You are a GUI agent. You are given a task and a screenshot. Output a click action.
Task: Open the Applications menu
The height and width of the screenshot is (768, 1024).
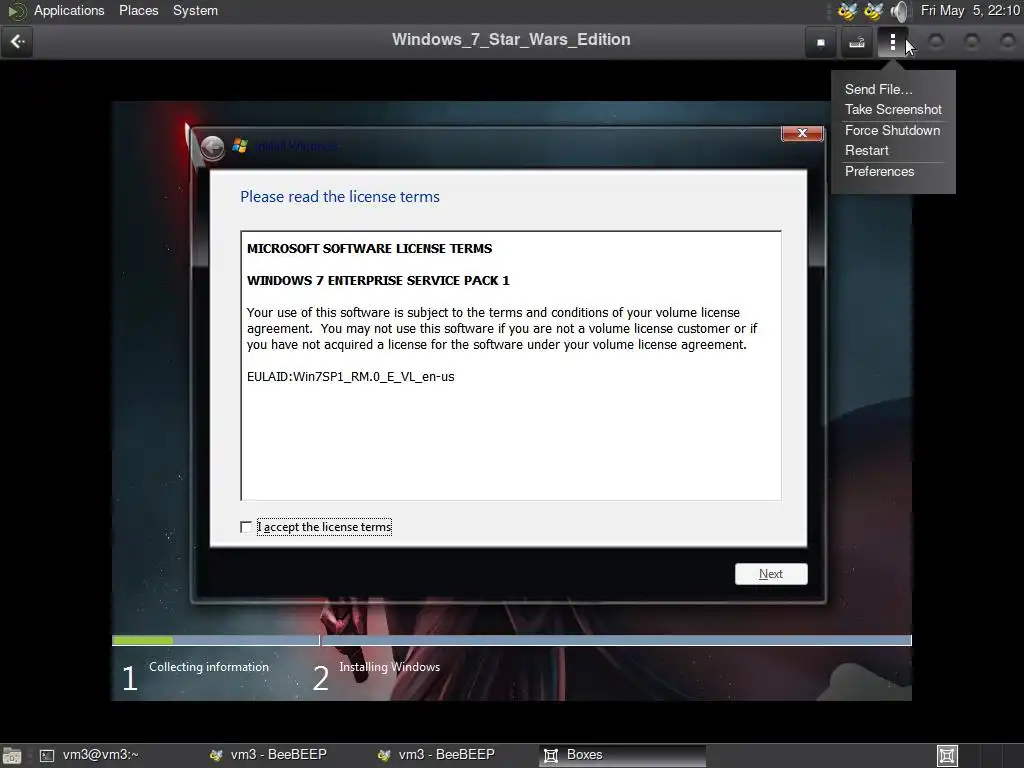tap(69, 11)
